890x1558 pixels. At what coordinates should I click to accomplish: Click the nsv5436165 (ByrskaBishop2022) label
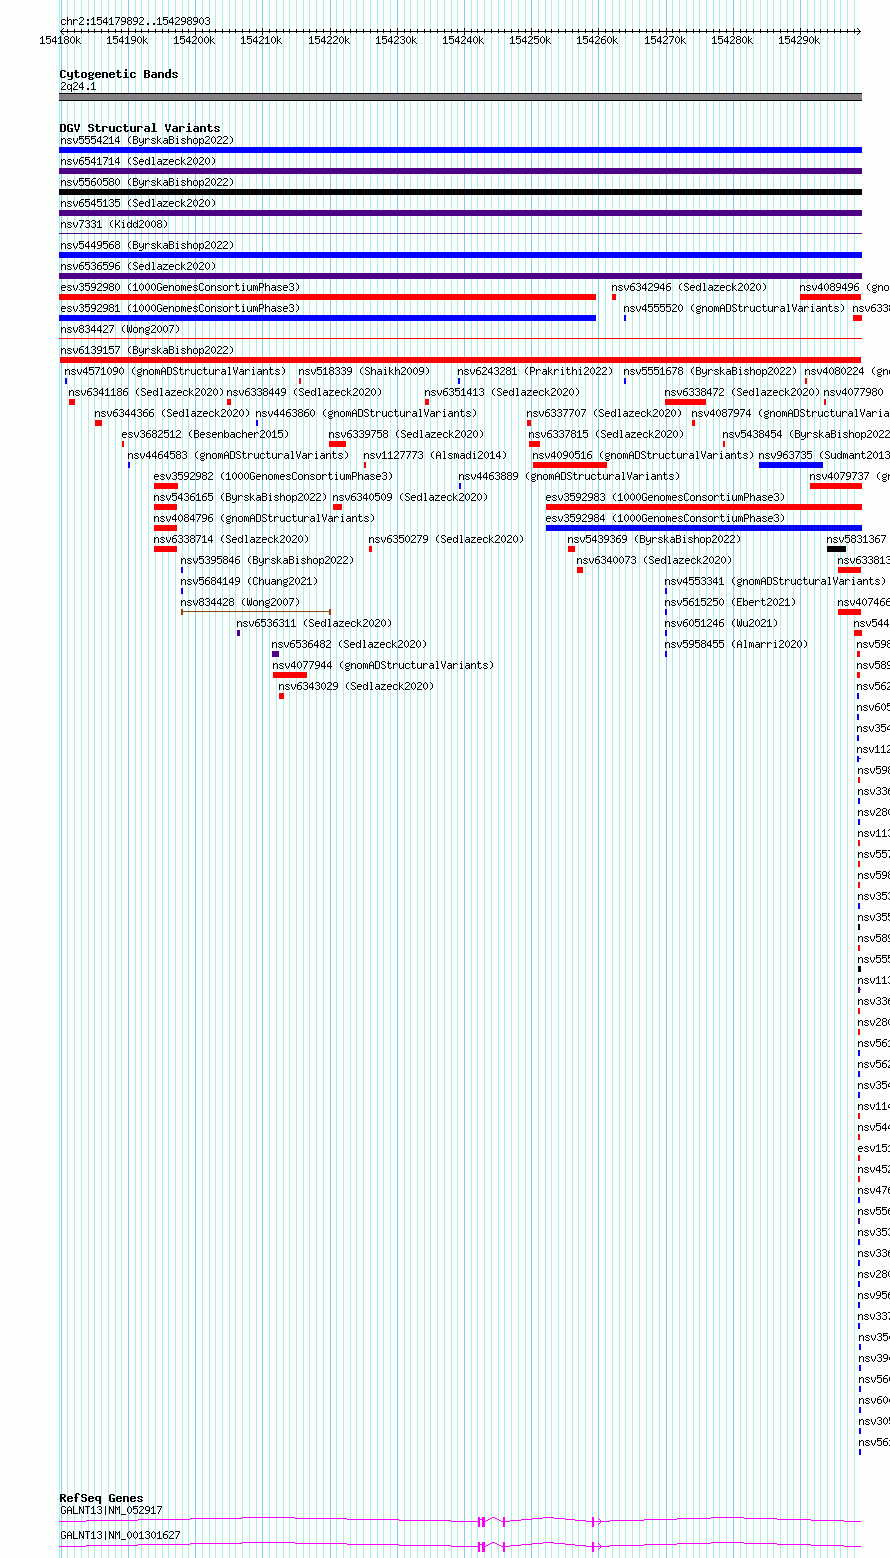point(240,498)
